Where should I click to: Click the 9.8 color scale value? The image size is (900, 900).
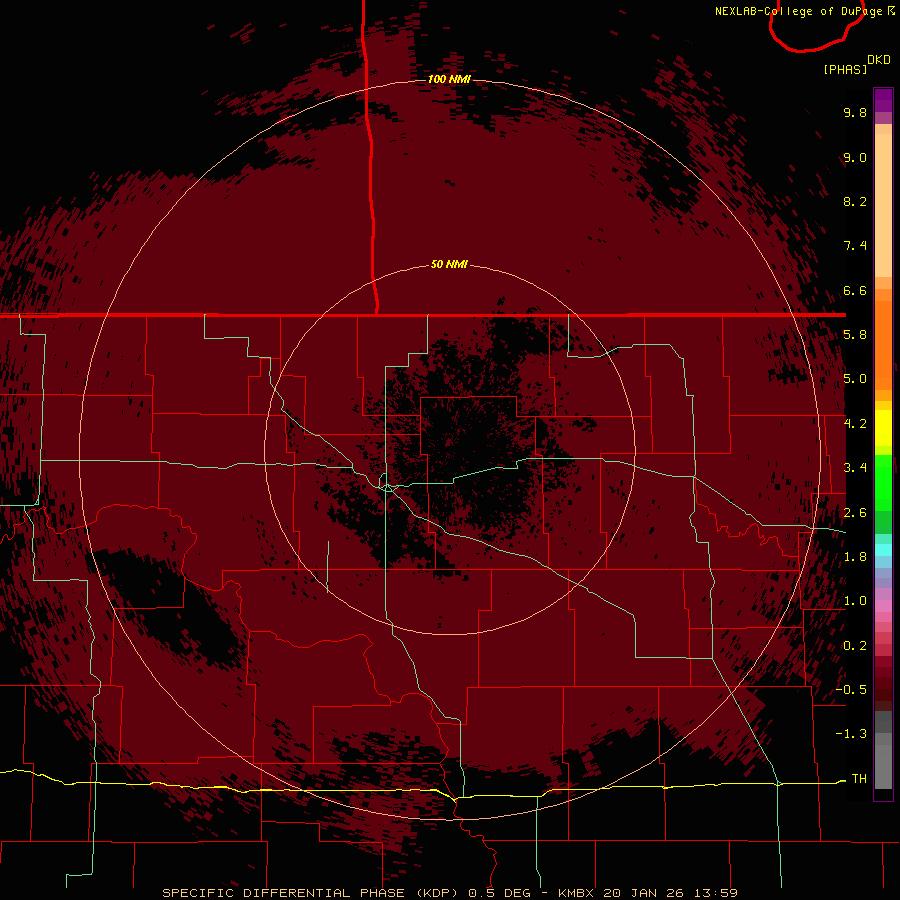855,112
